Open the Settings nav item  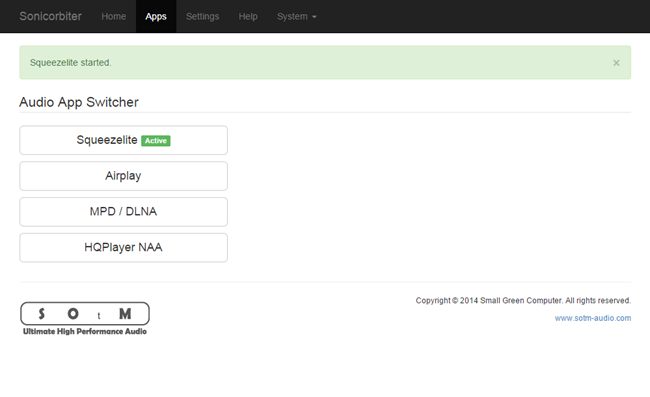[202, 16]
